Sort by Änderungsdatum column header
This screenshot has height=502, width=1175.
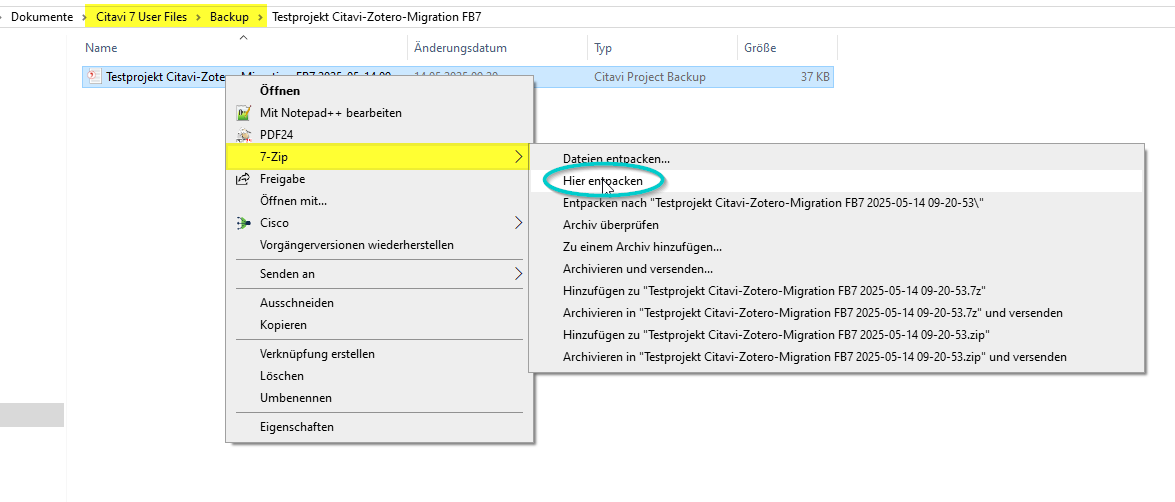point(461,48)
